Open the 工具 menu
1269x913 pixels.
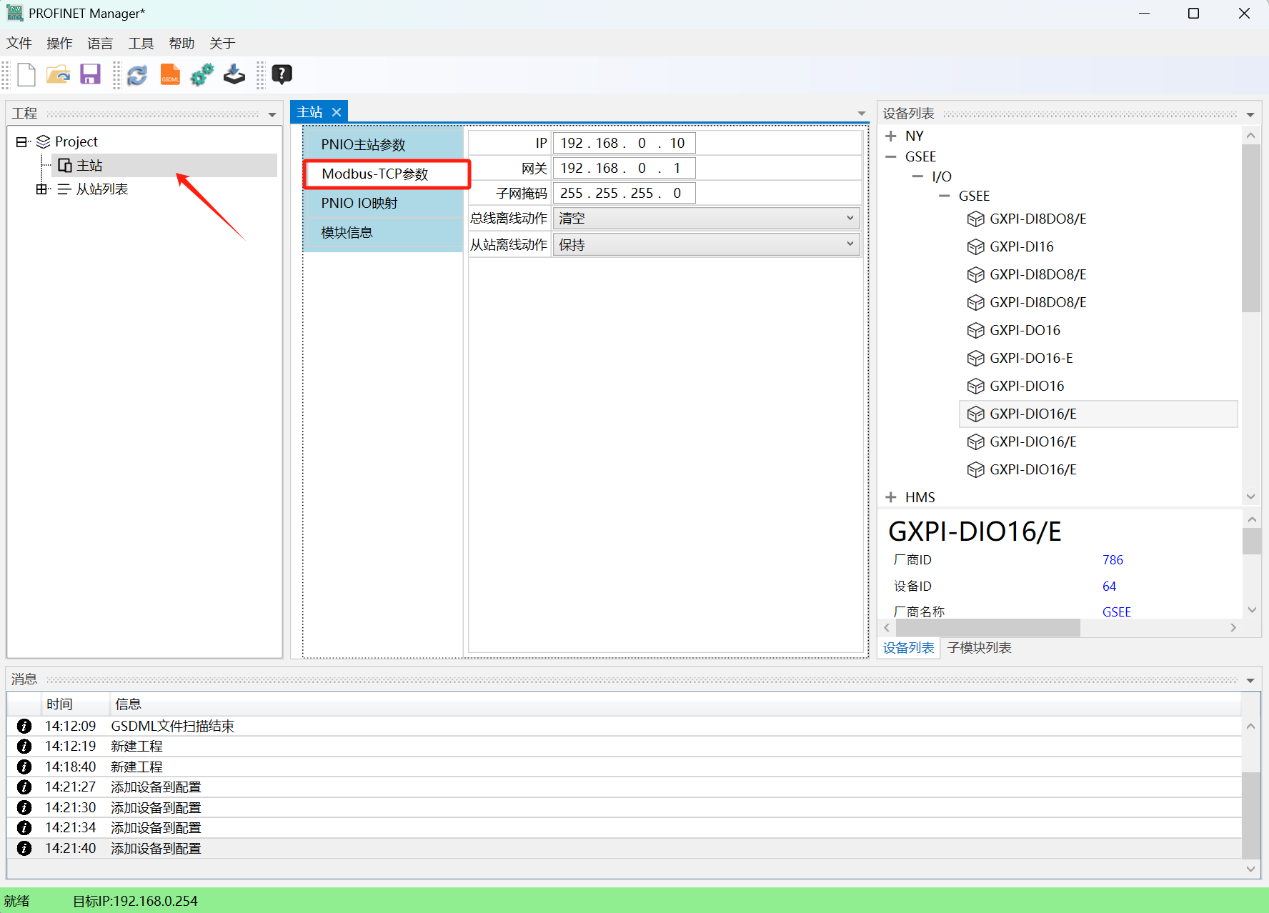[x=141, y=43]
